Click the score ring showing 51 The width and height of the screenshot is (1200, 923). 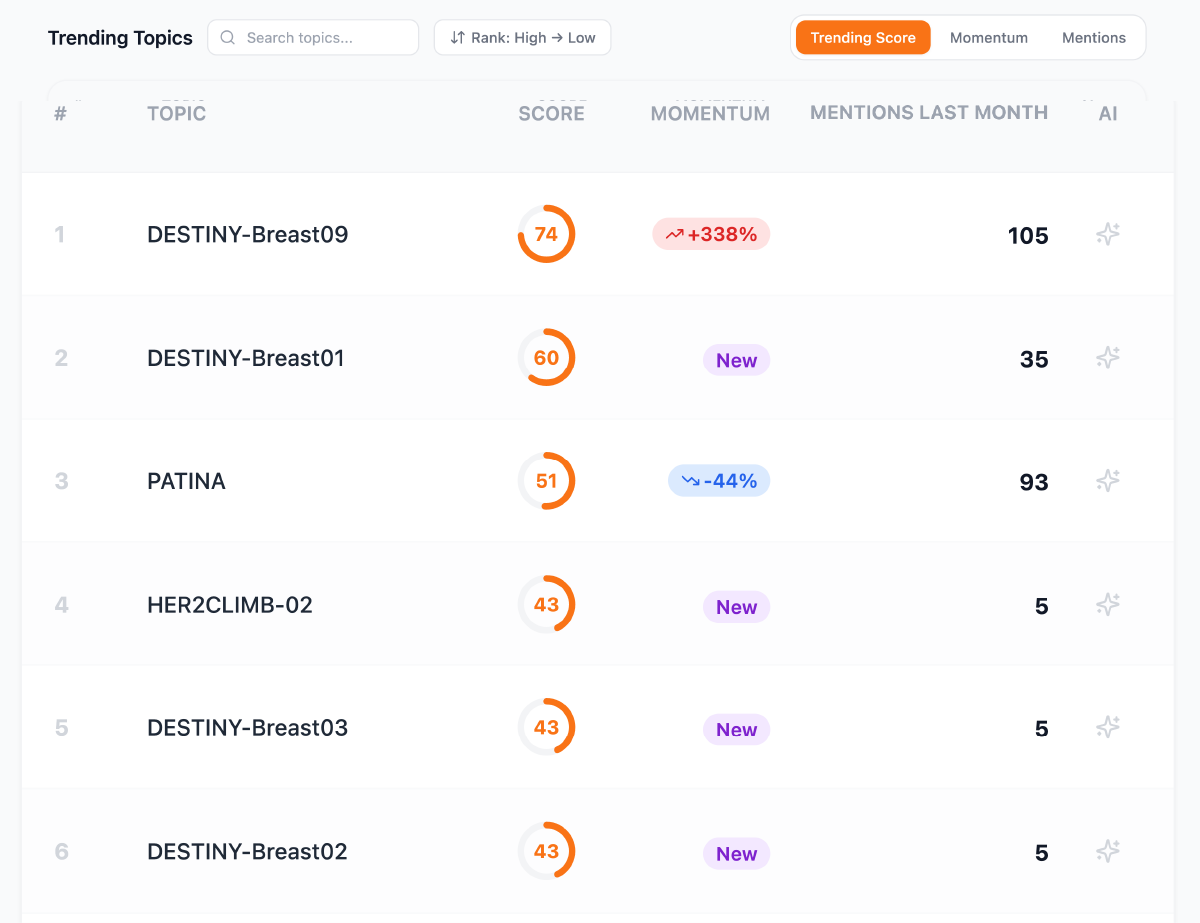click(x=546, y=481)
